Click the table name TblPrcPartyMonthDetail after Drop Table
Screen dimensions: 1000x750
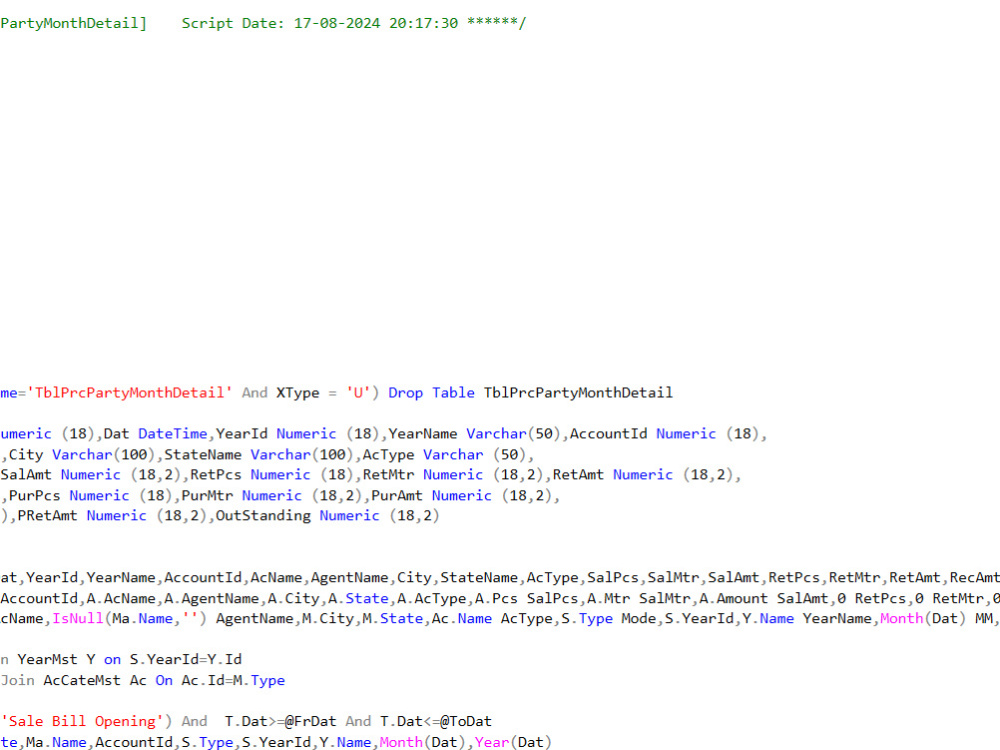coord(578,393)
